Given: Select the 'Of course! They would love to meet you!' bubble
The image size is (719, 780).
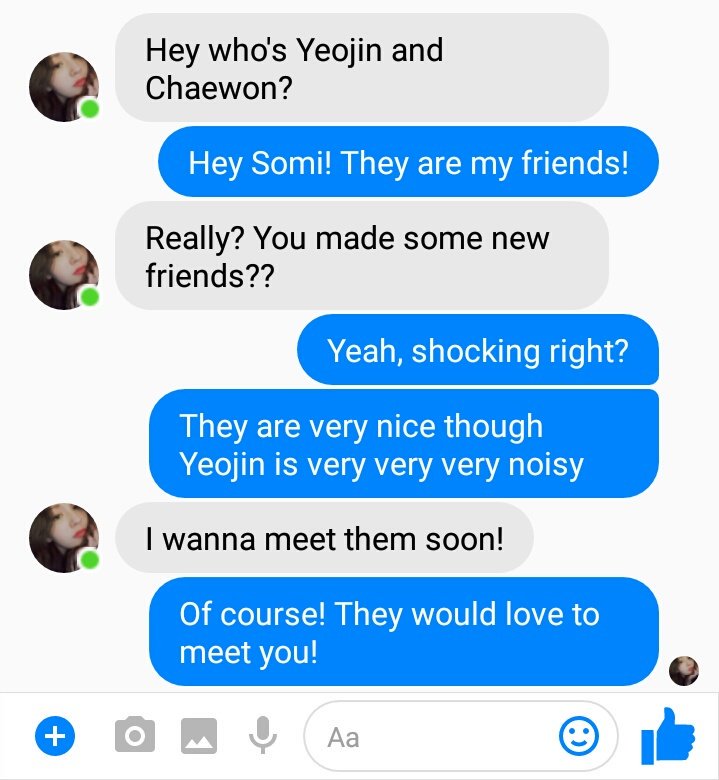Looking at the screenshot, I should (404, 632).
